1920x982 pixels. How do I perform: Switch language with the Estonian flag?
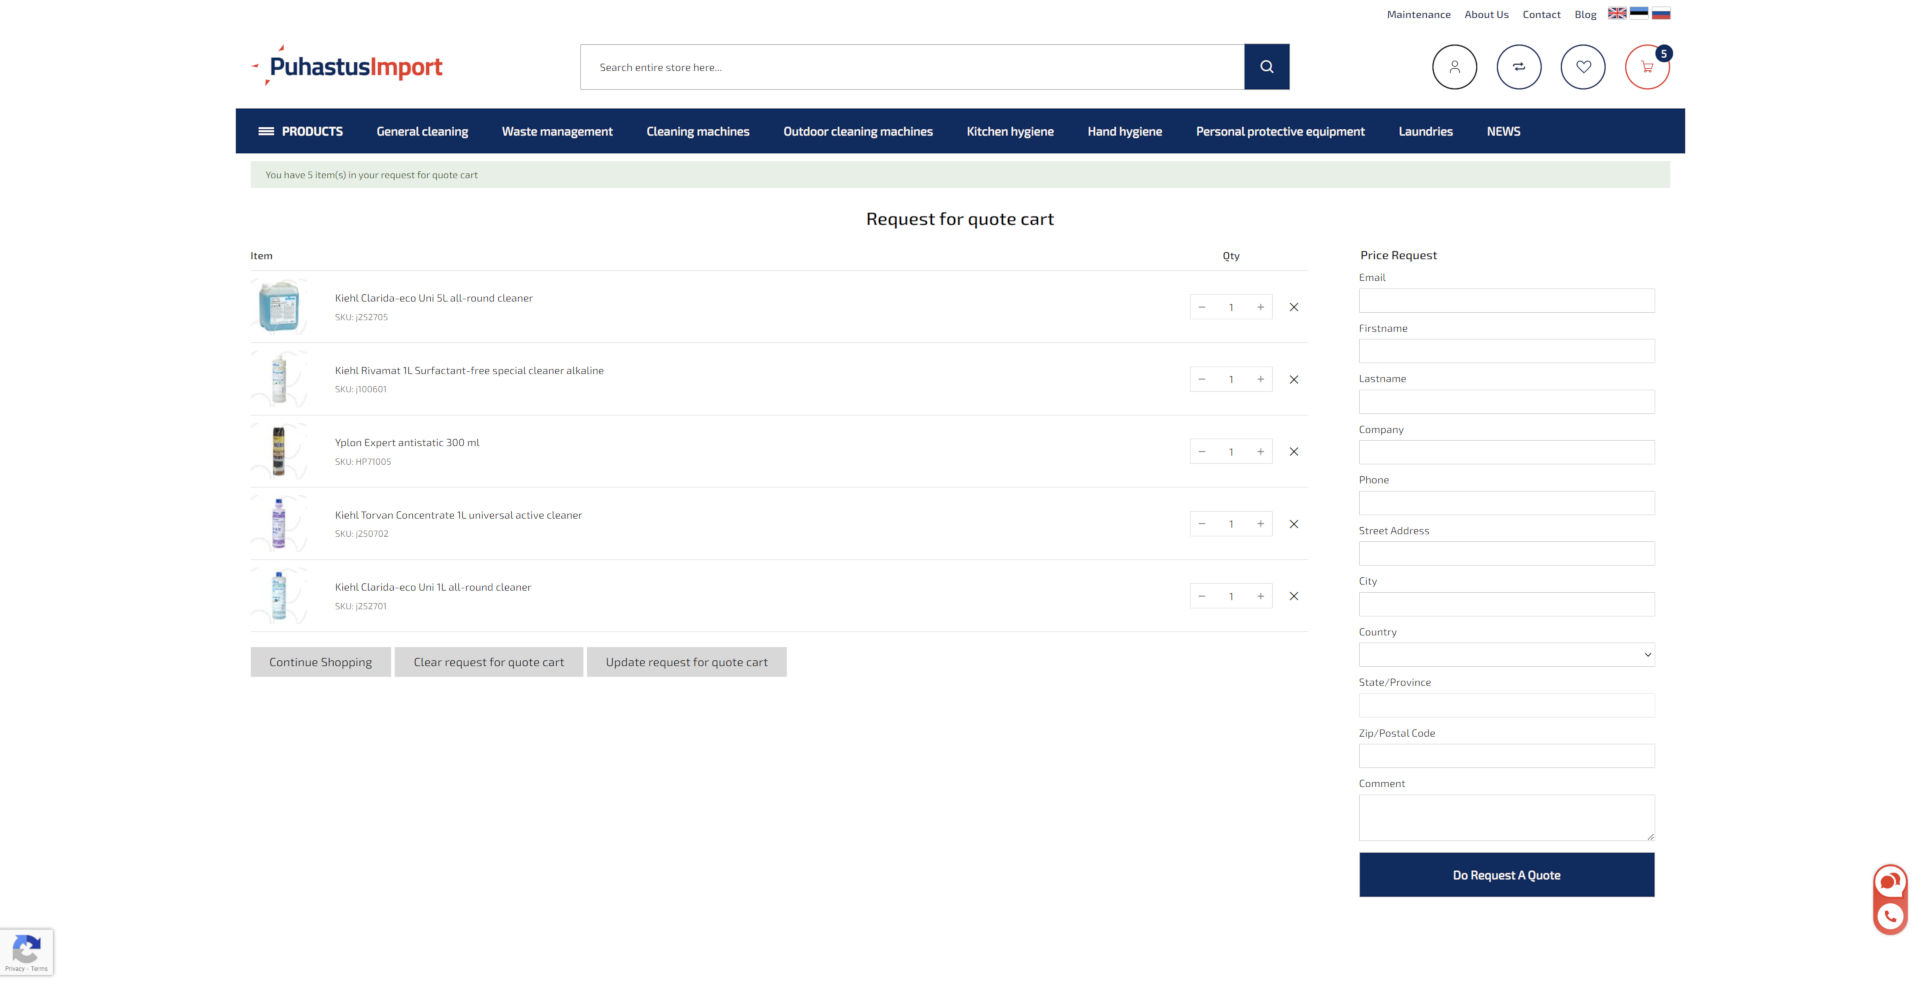coord(1639,13)
